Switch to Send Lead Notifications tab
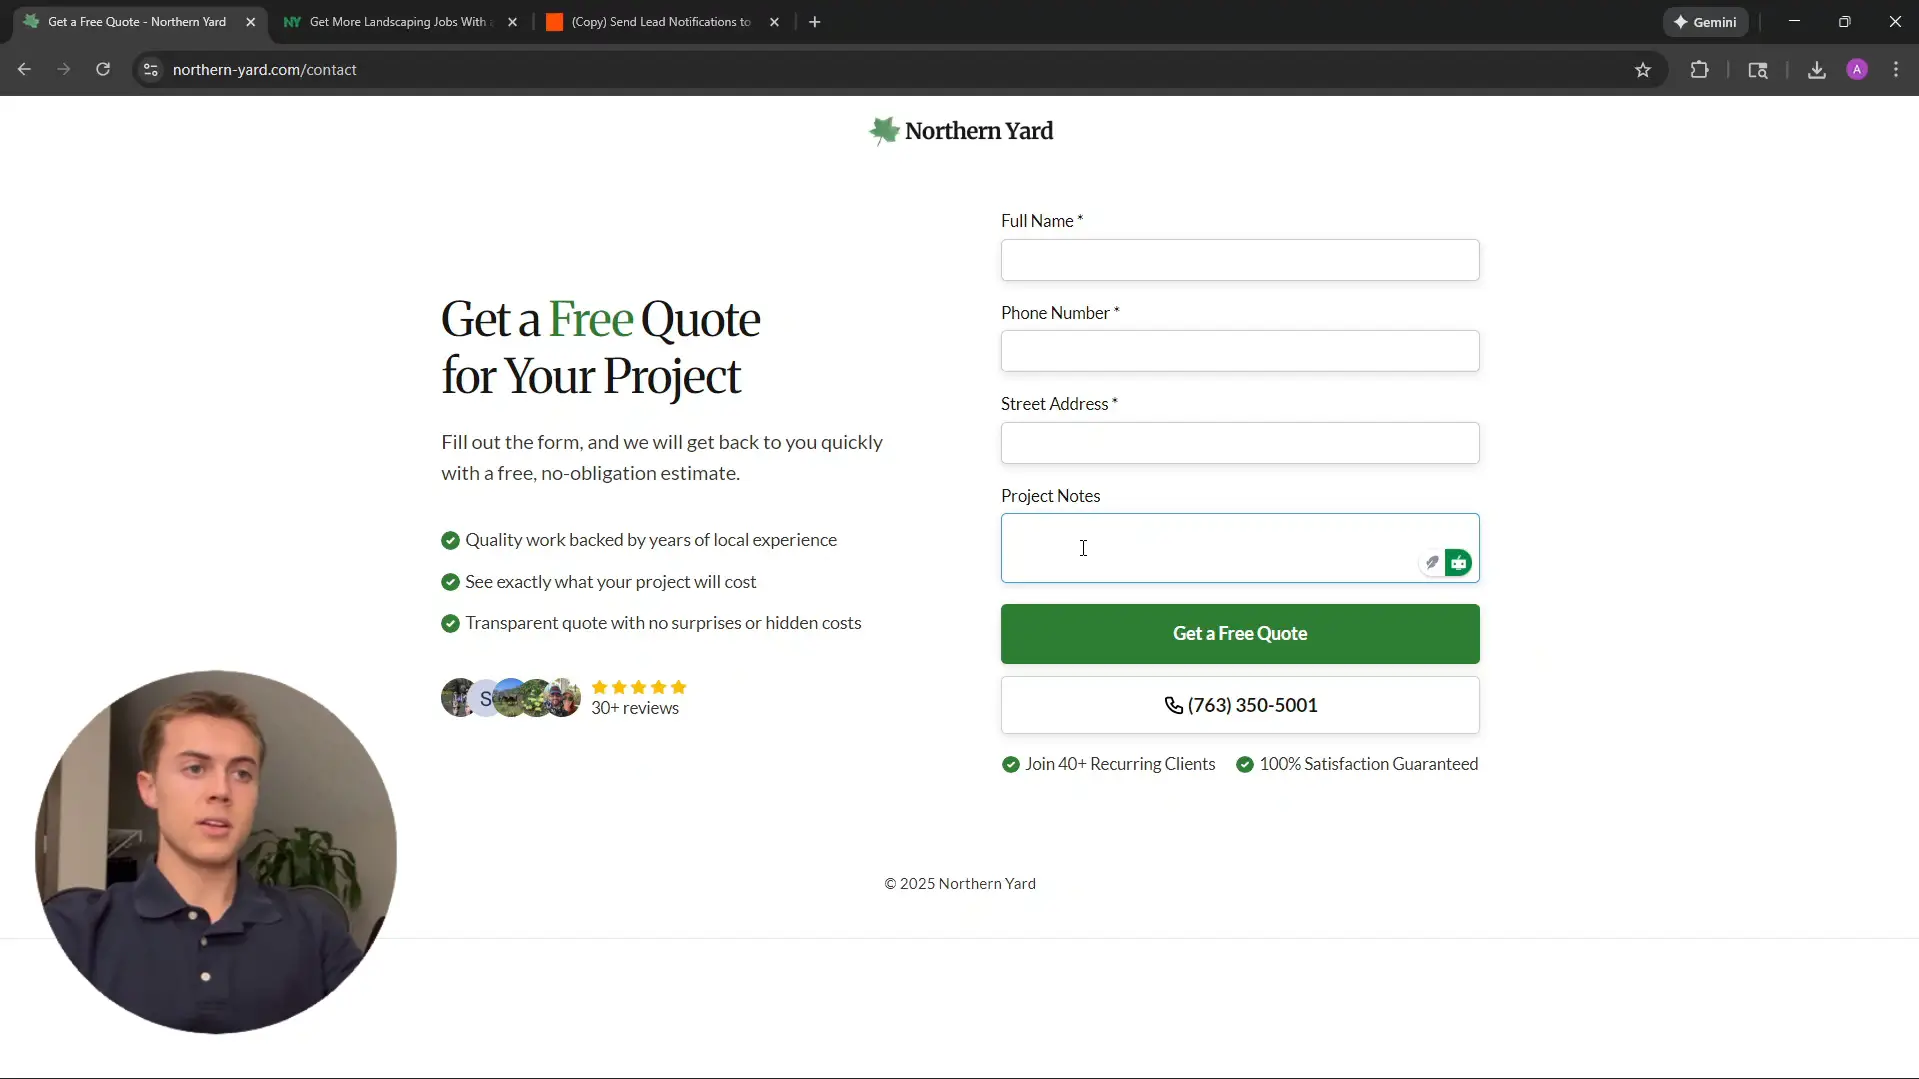Screen dimensions: 1919x1079 [660, 22]
